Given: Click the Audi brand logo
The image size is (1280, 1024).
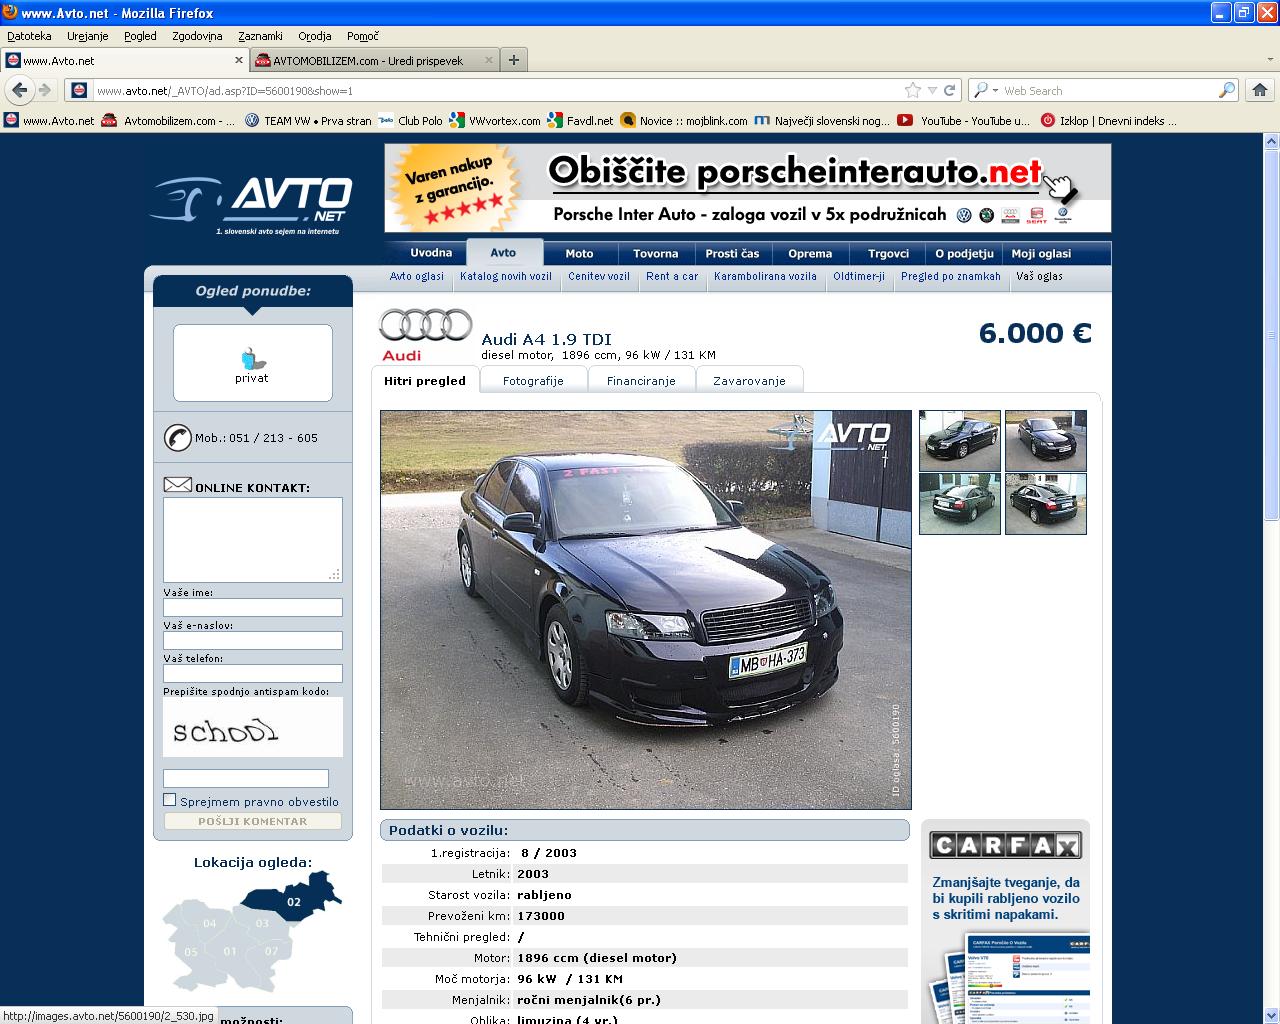Looking at the screenshot, I should click(425, 334).
